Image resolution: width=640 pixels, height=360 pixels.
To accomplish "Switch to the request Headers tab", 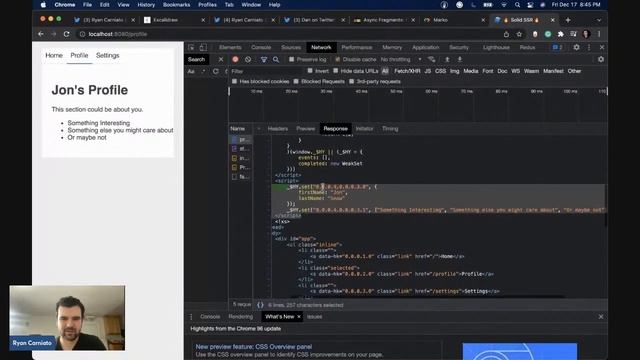I will (278, 129).
